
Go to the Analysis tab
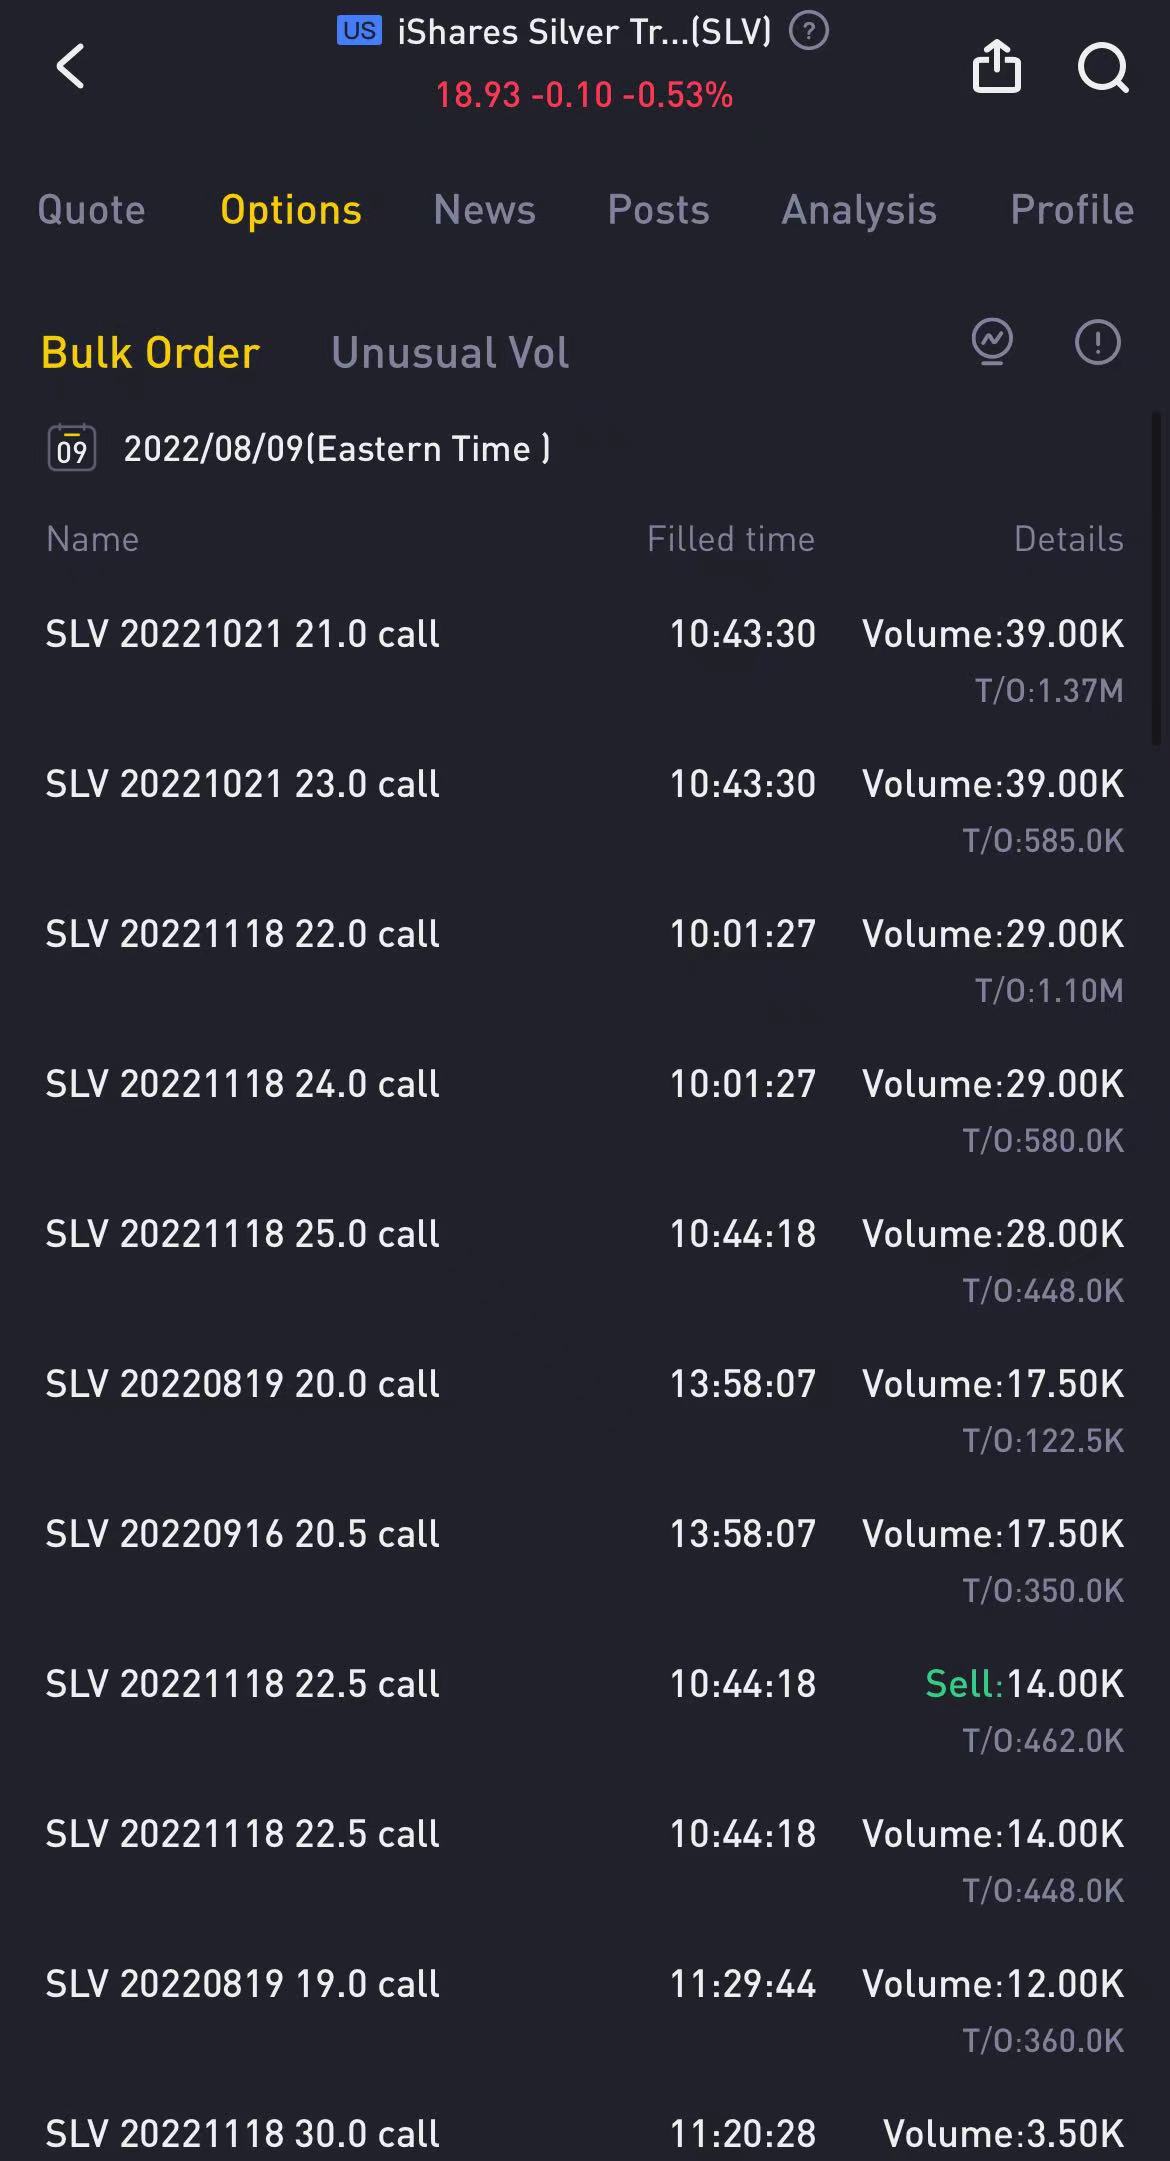(858, 210)
